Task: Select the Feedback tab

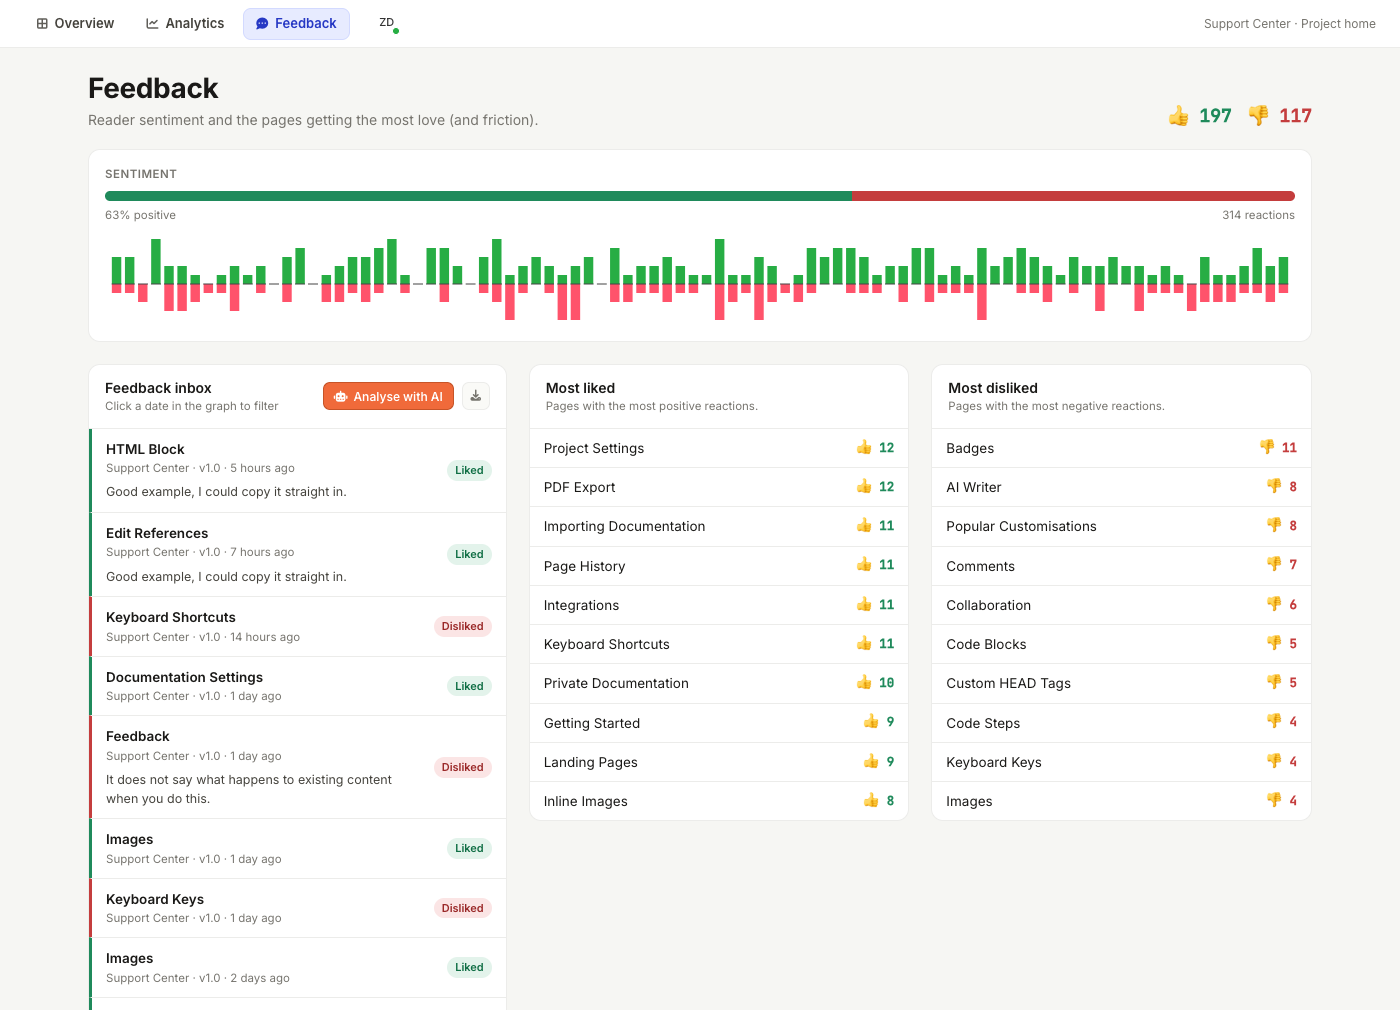Action: tap(296, 23)
